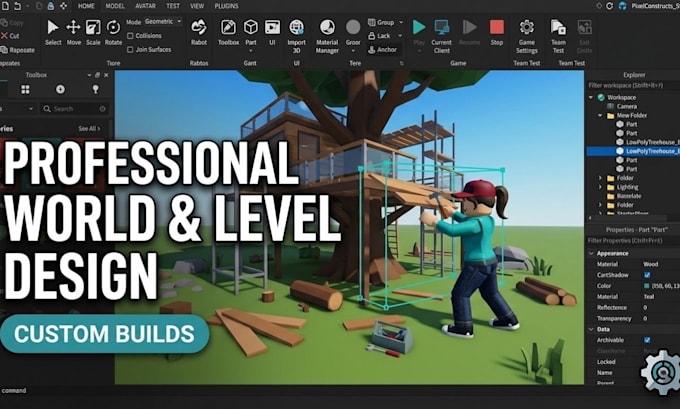The width and height of the screenshot is (680, 409).
Task: Click the new file icon in title bar
Action: (5, 6)
